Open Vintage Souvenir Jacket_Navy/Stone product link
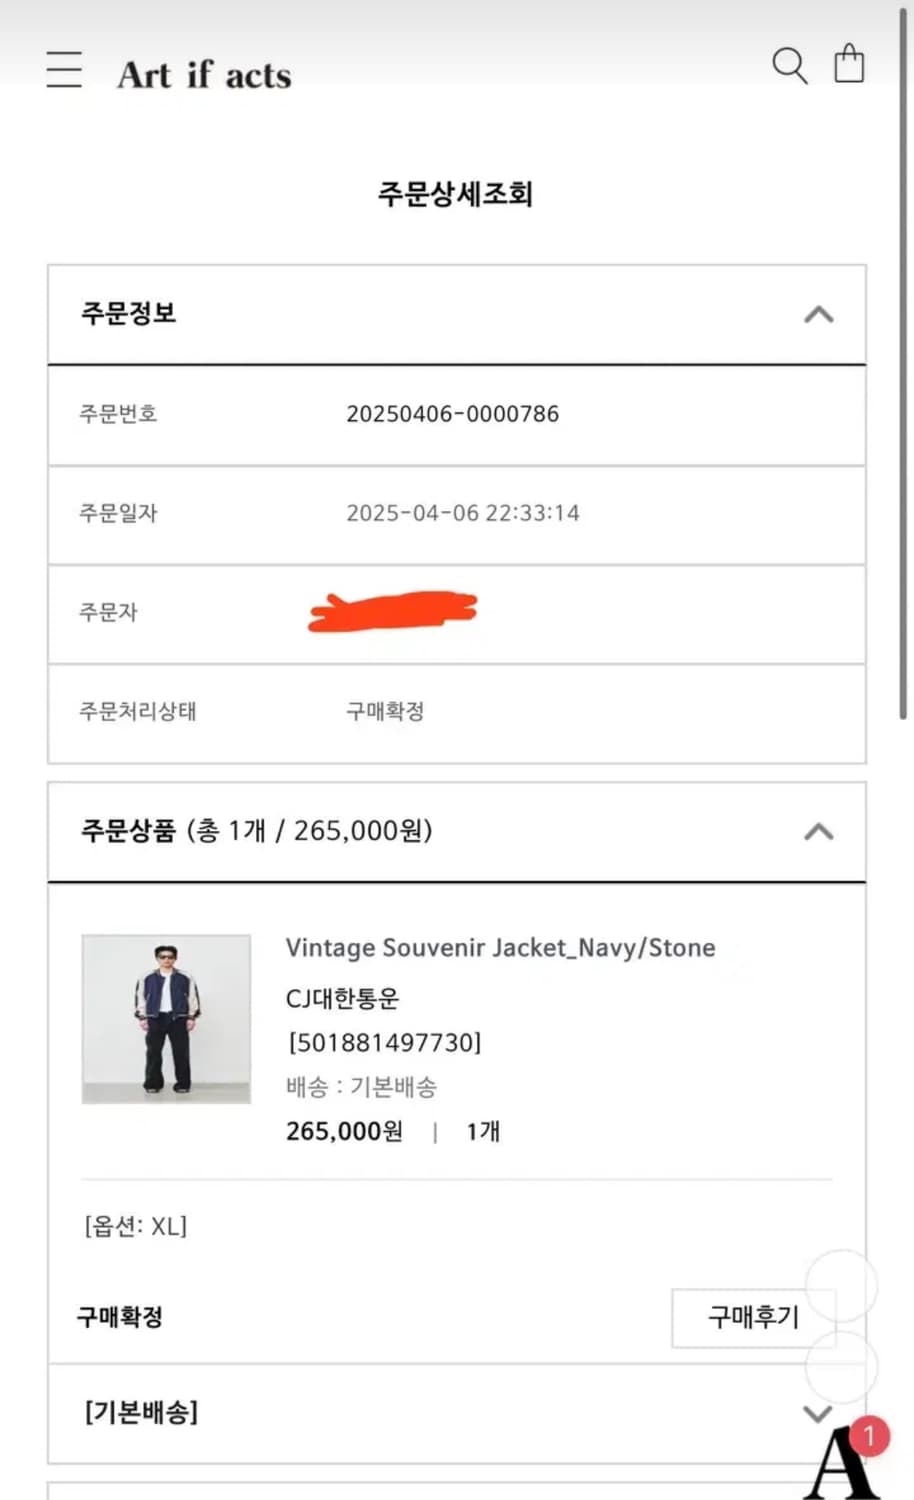 coord(500,947)
